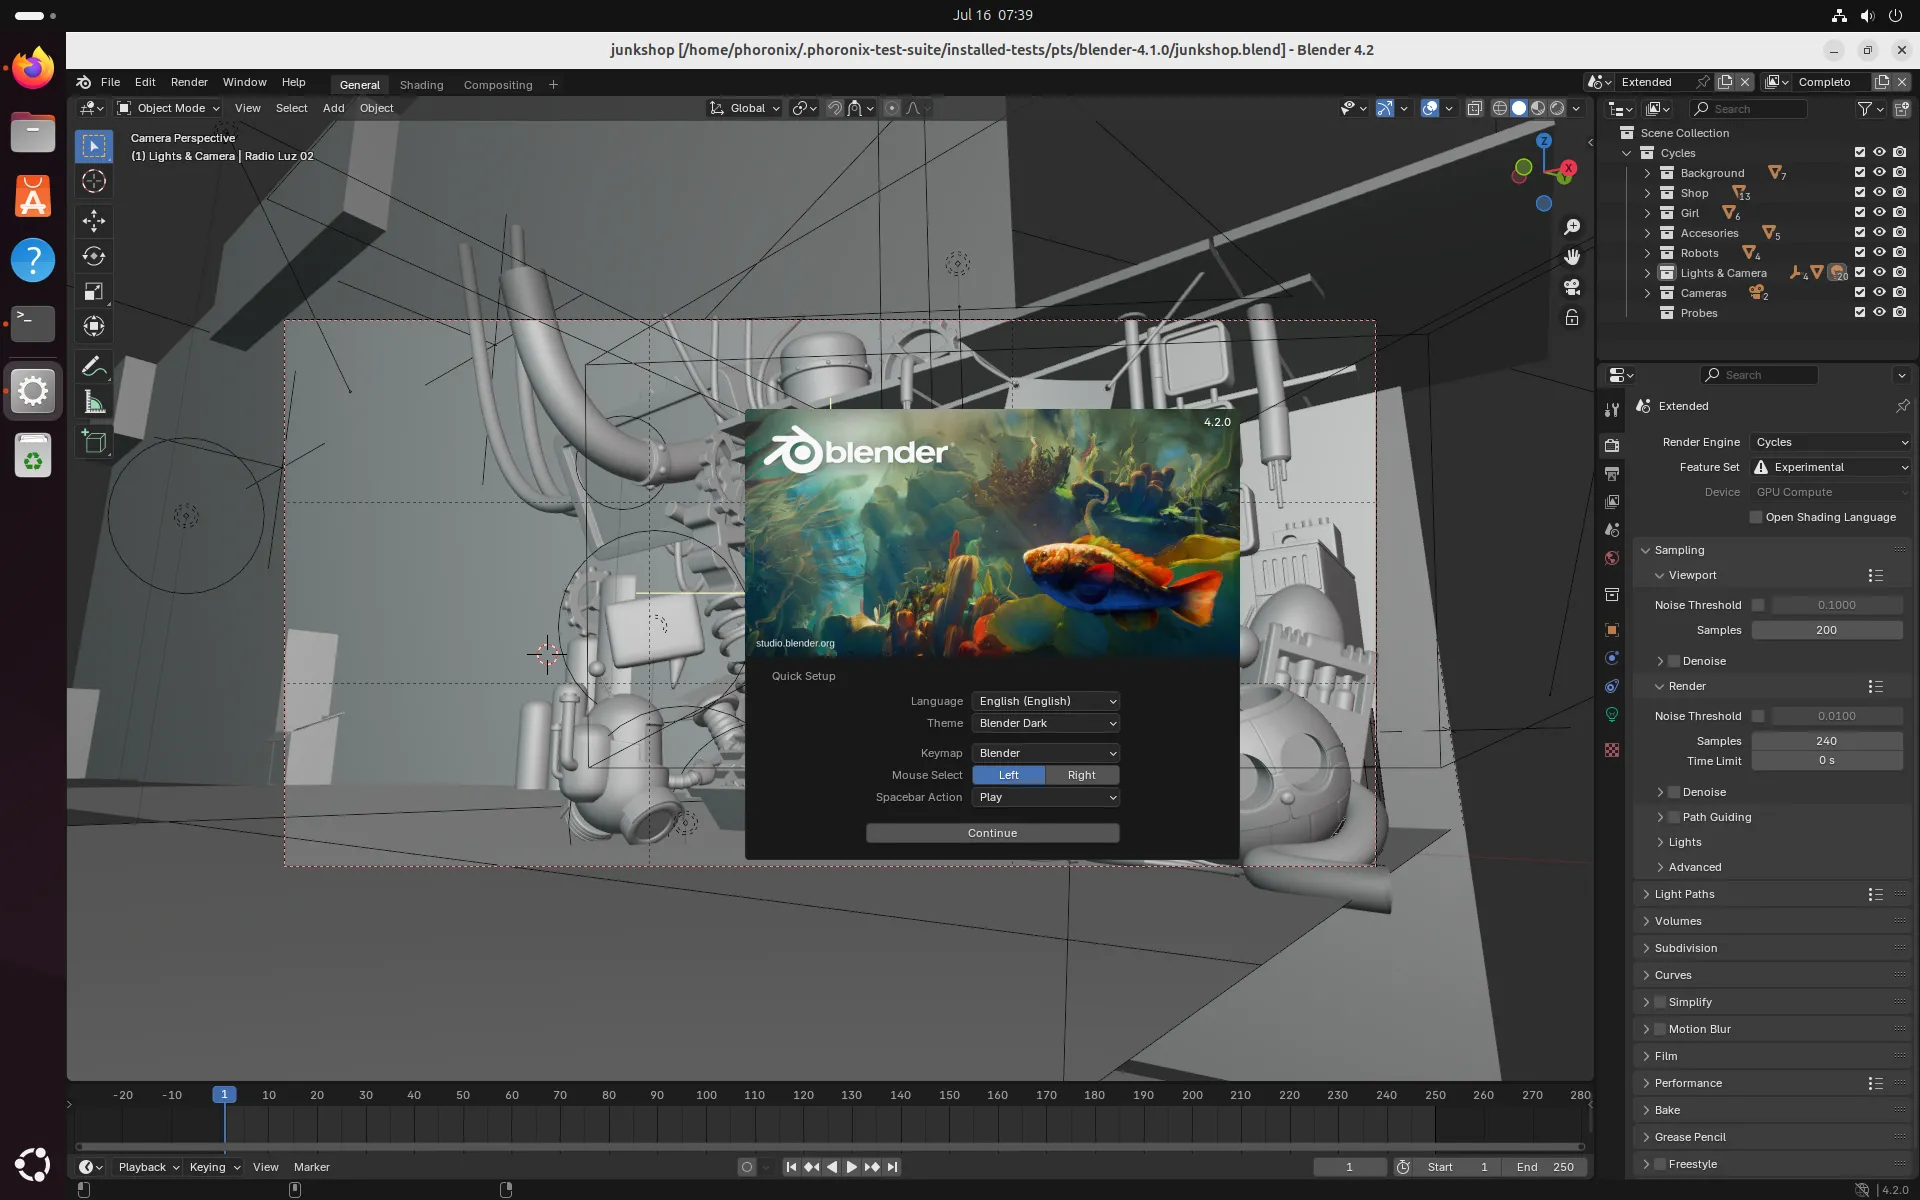Enable the Simplify checkbox
The image size is (1920, 1200).
[1660, 1002]
